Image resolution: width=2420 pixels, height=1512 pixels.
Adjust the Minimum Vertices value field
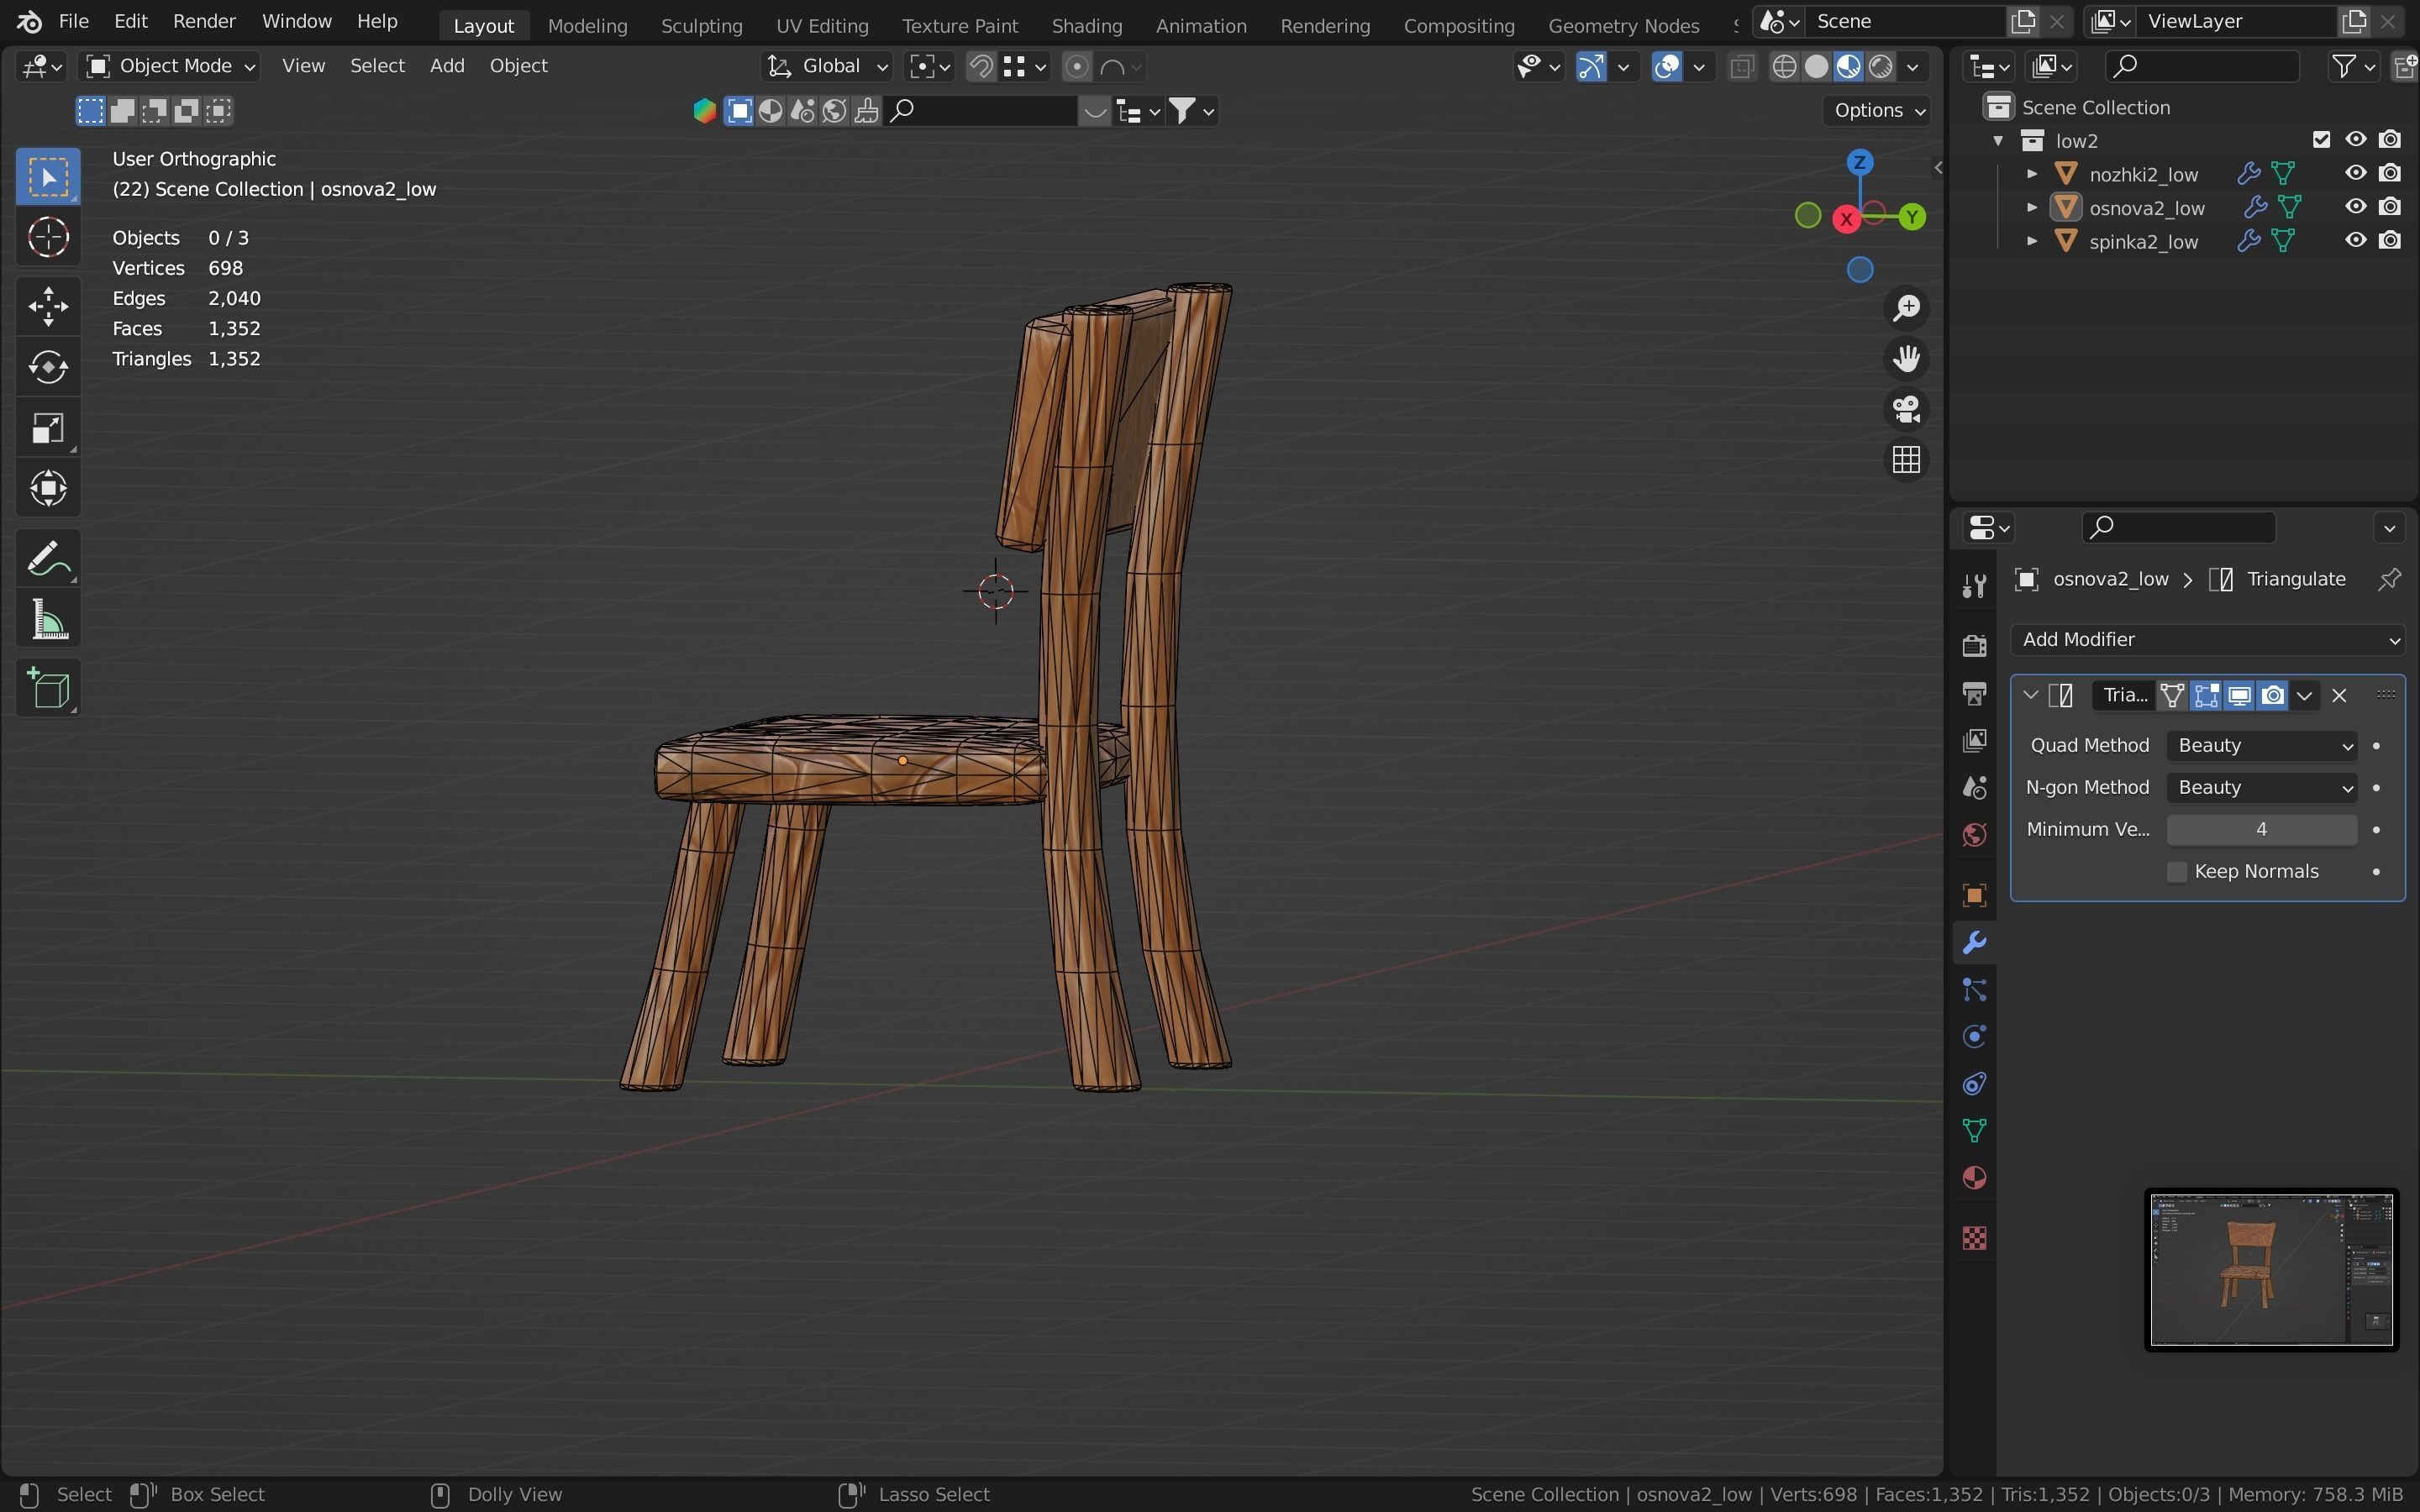[x=2262, y=830]
